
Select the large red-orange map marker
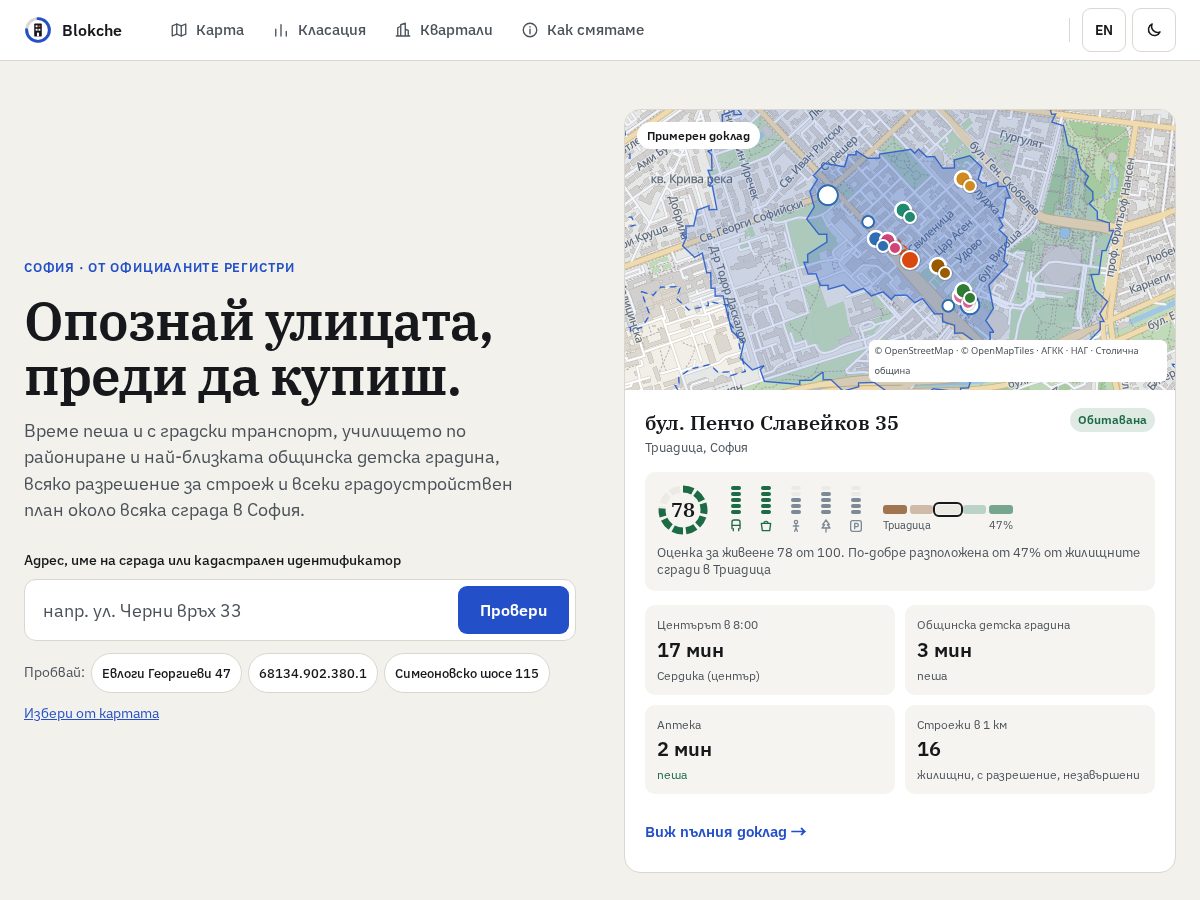coord(910,260)
